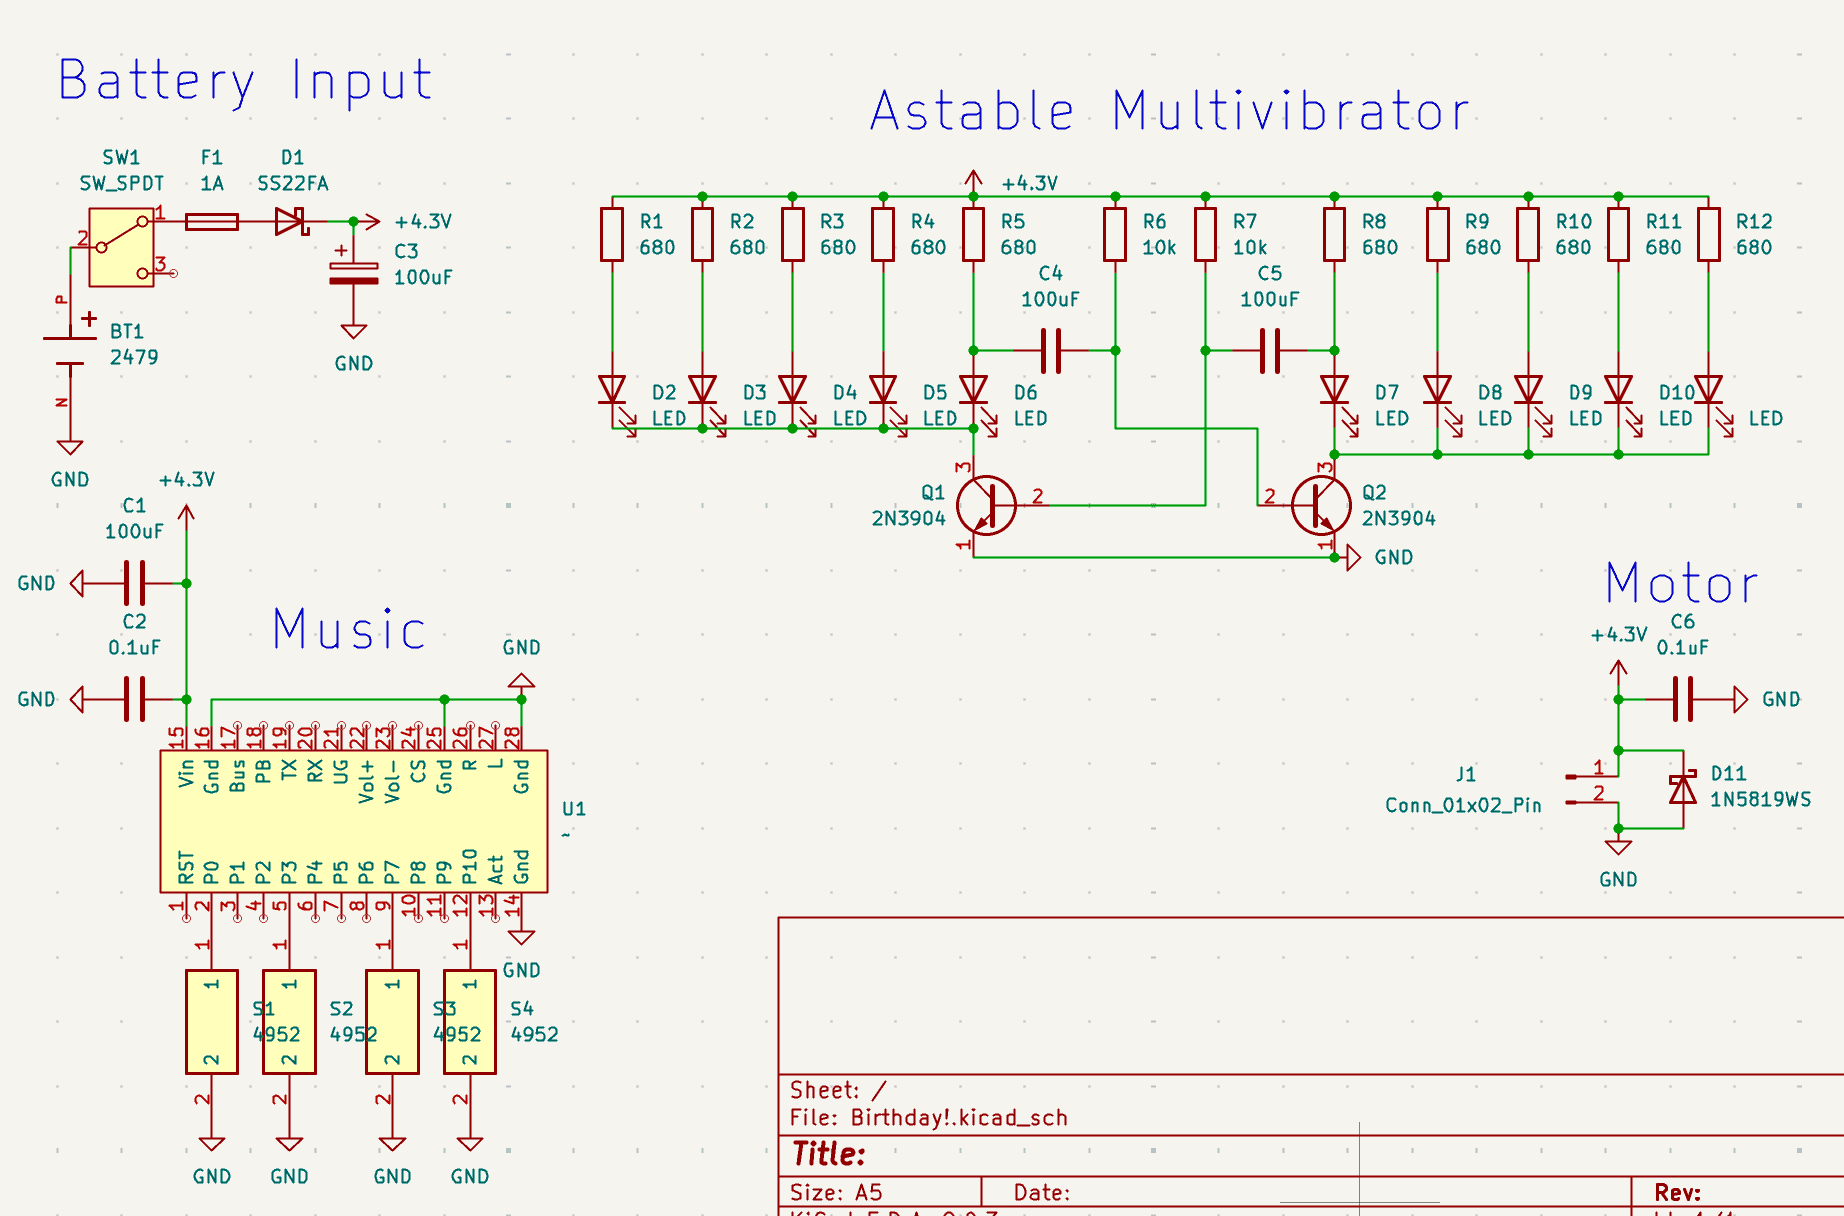Select the "Conn_01x02_Pin" value label
1844x1216 pixels.
(x=1463, y=805)
